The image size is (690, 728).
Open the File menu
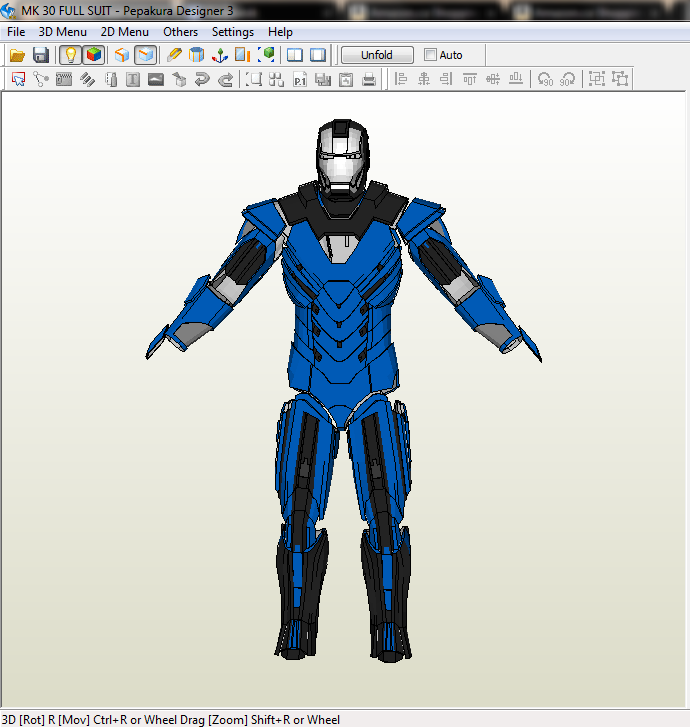pyautogui.click(x=16, y=32)
